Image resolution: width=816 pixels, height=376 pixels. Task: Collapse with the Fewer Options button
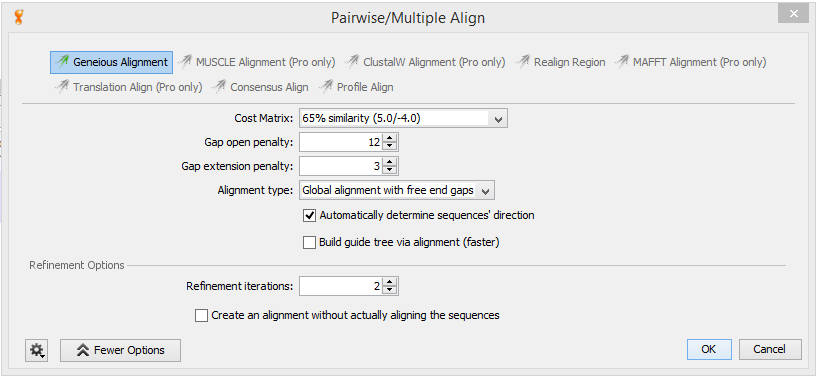pyautogui.click(x=121, y=351)
